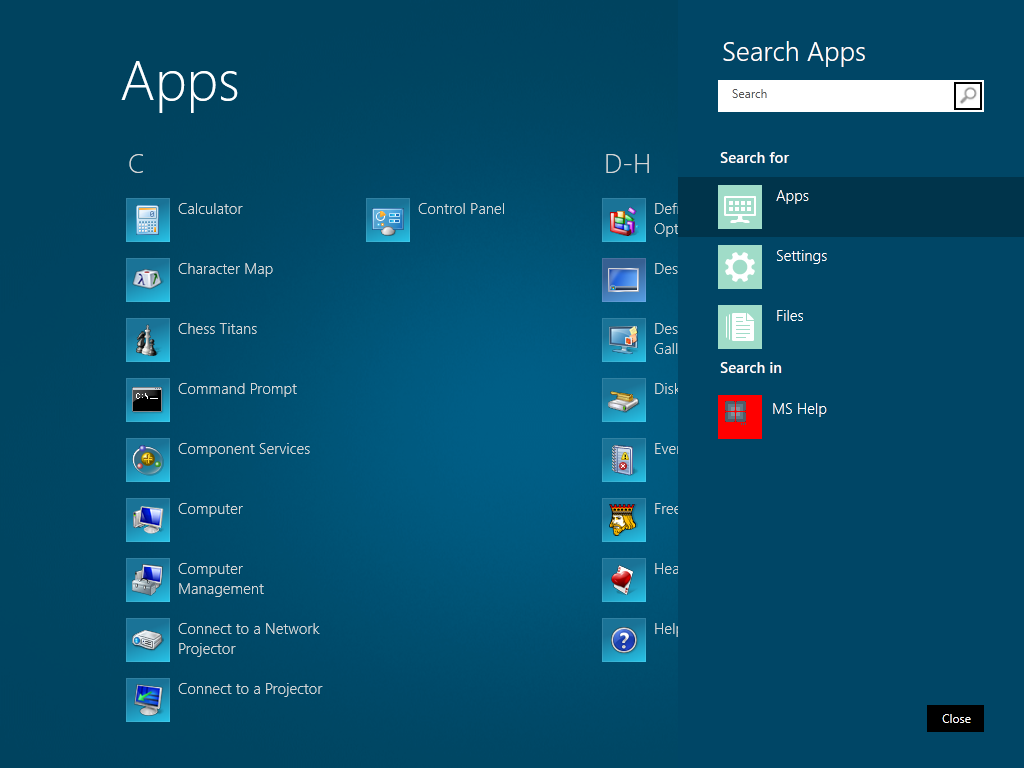Select the Apps keyboard icon in search pane
The width and height of the screenshot is (1024, 768).
[740, 207]
